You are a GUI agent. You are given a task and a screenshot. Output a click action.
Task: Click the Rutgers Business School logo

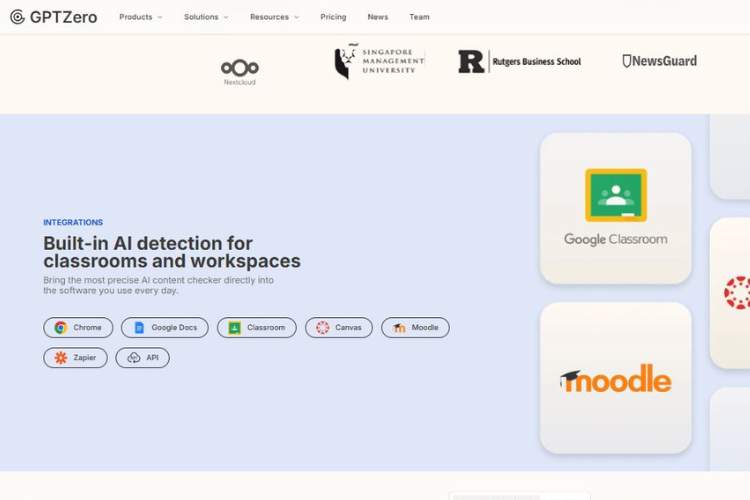point(519,62)
